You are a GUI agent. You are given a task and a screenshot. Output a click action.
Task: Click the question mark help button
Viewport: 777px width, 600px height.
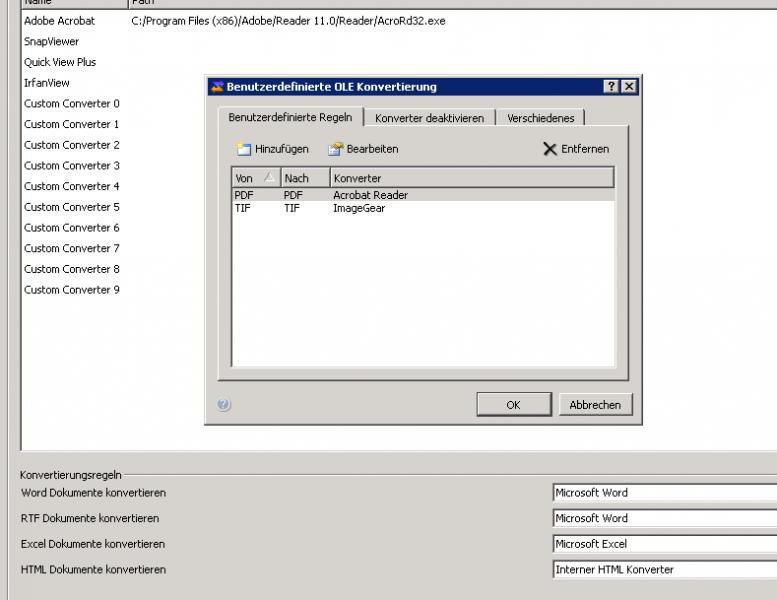[611, 87]
